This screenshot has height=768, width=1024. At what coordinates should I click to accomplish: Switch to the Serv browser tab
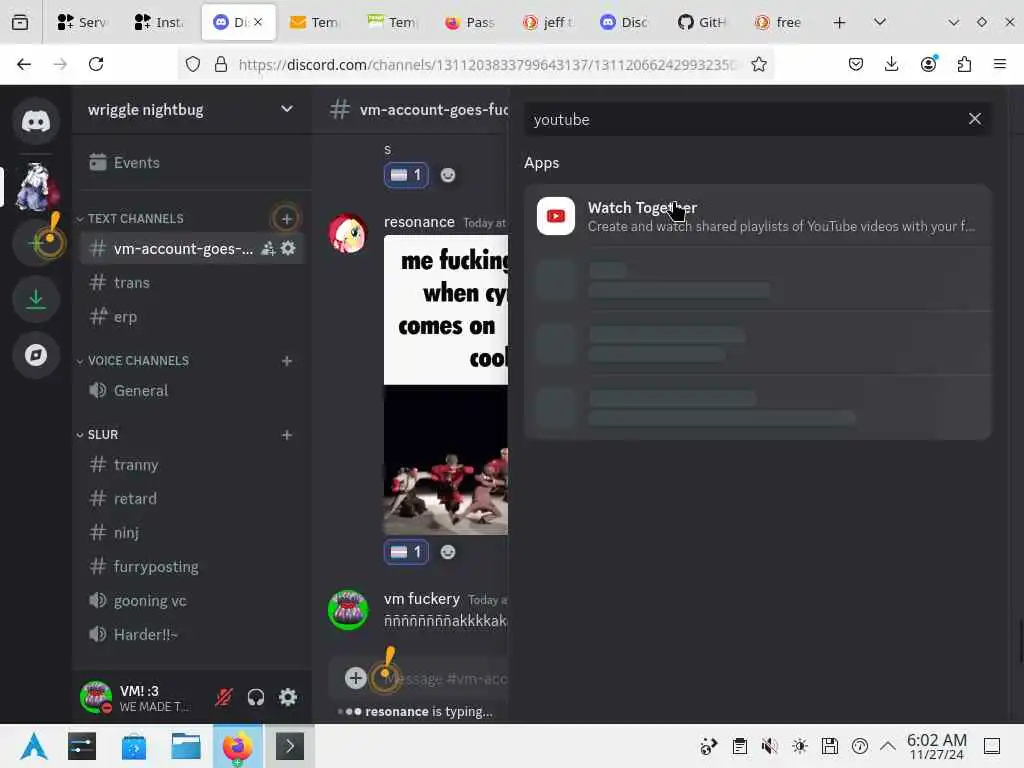(x=82, y=22)
